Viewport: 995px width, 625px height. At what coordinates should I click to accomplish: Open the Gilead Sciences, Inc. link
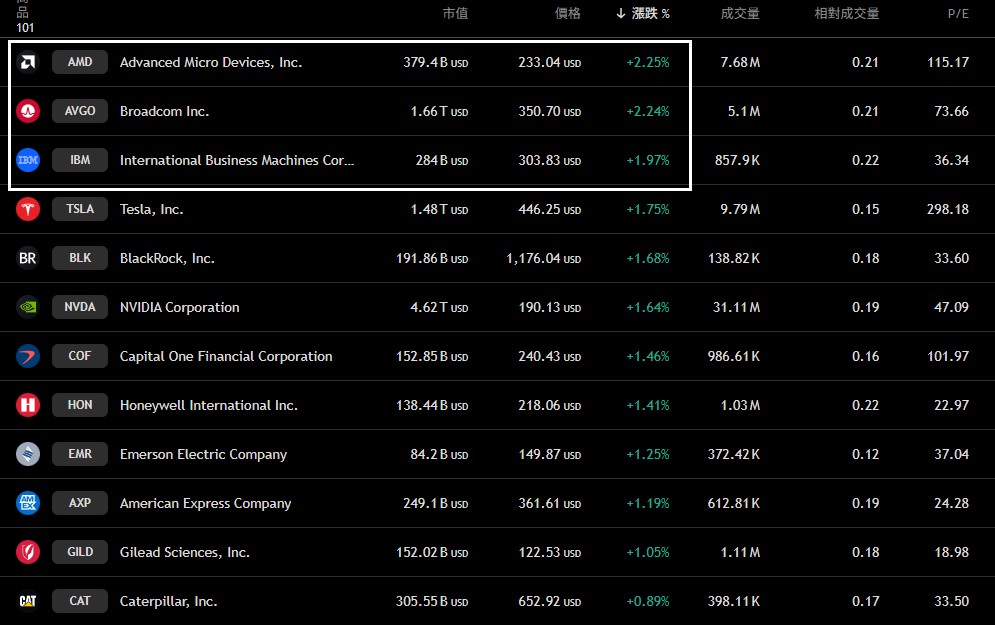(185, 552)
